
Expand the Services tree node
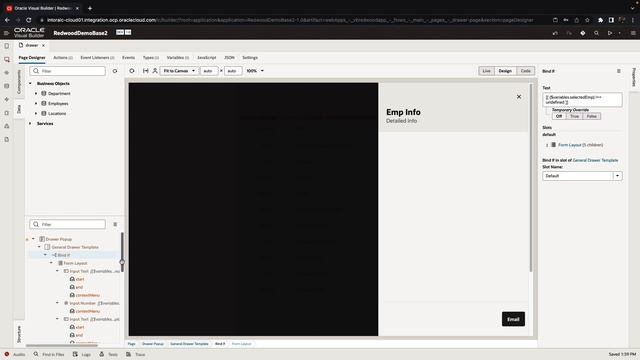[x=30, y=124]
